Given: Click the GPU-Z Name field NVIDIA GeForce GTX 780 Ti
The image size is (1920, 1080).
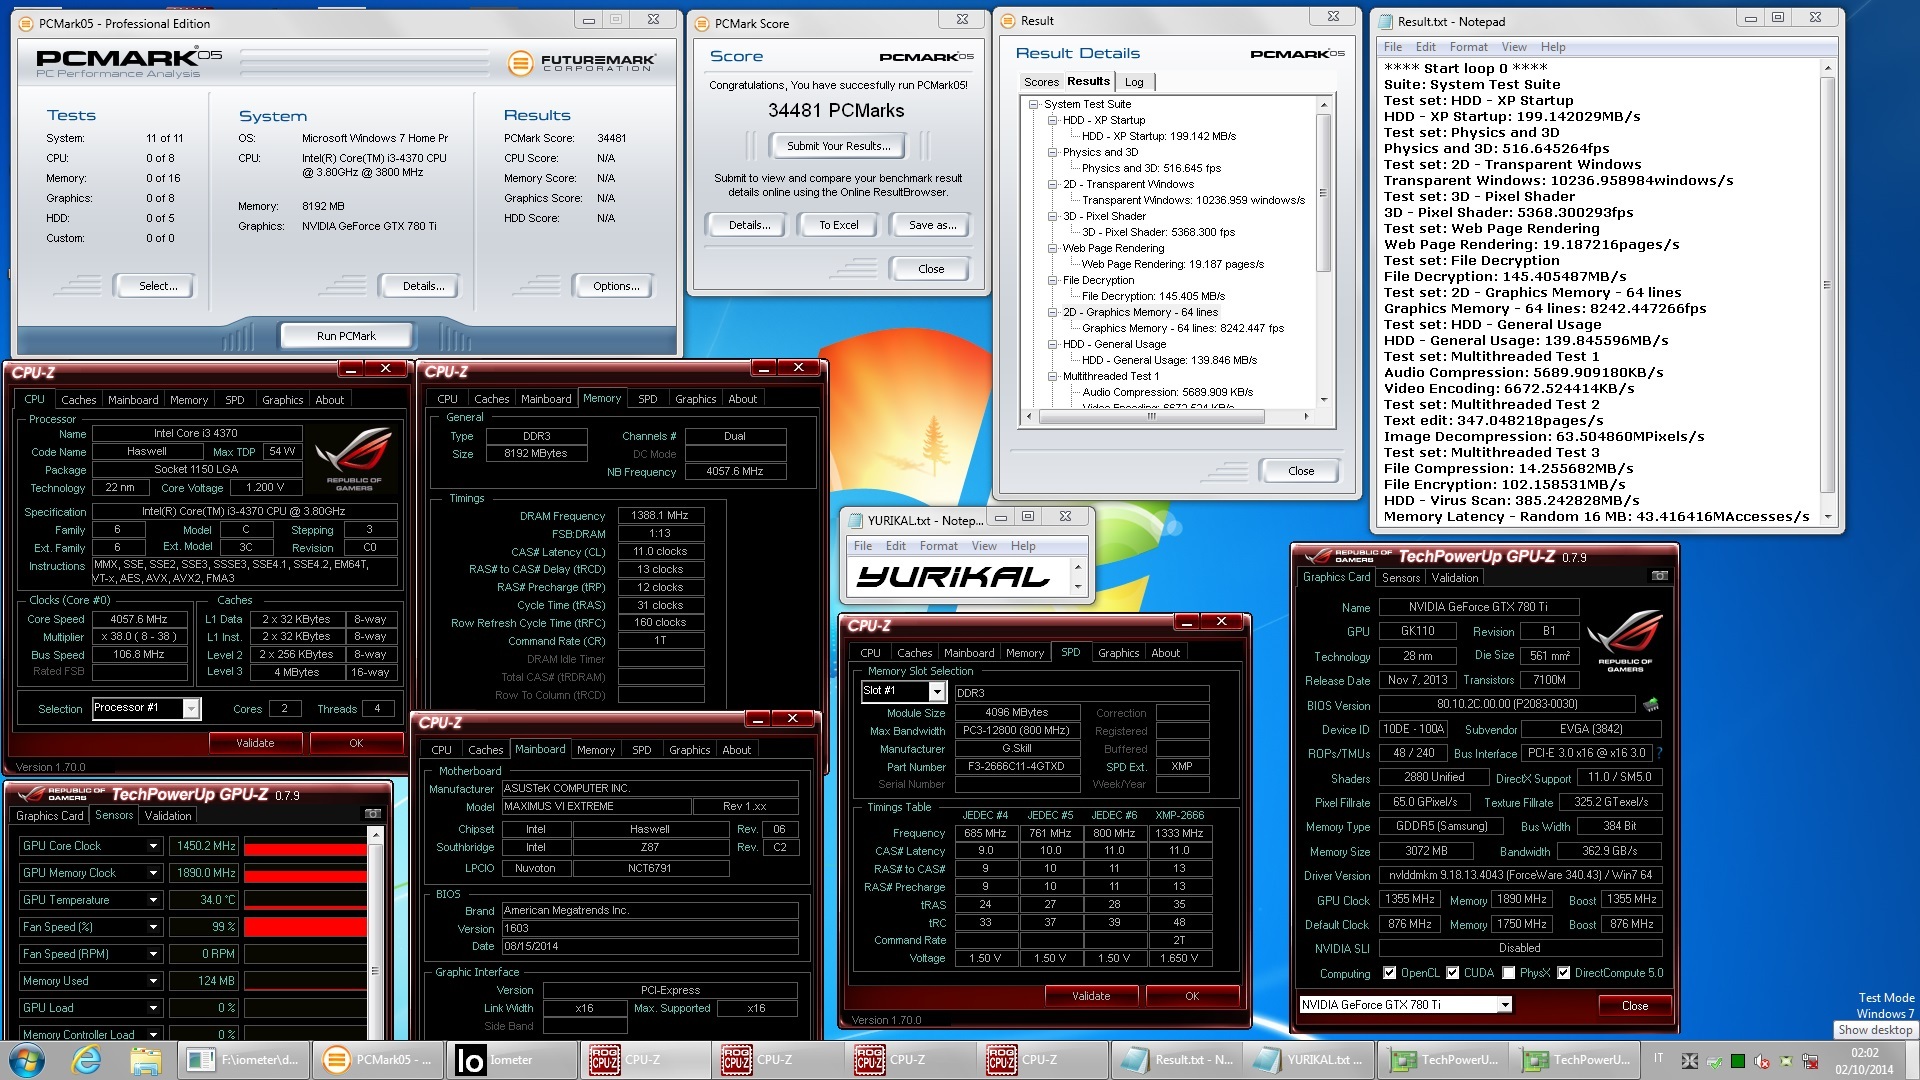Looking at the screenshot, I should coord(1477,607).
